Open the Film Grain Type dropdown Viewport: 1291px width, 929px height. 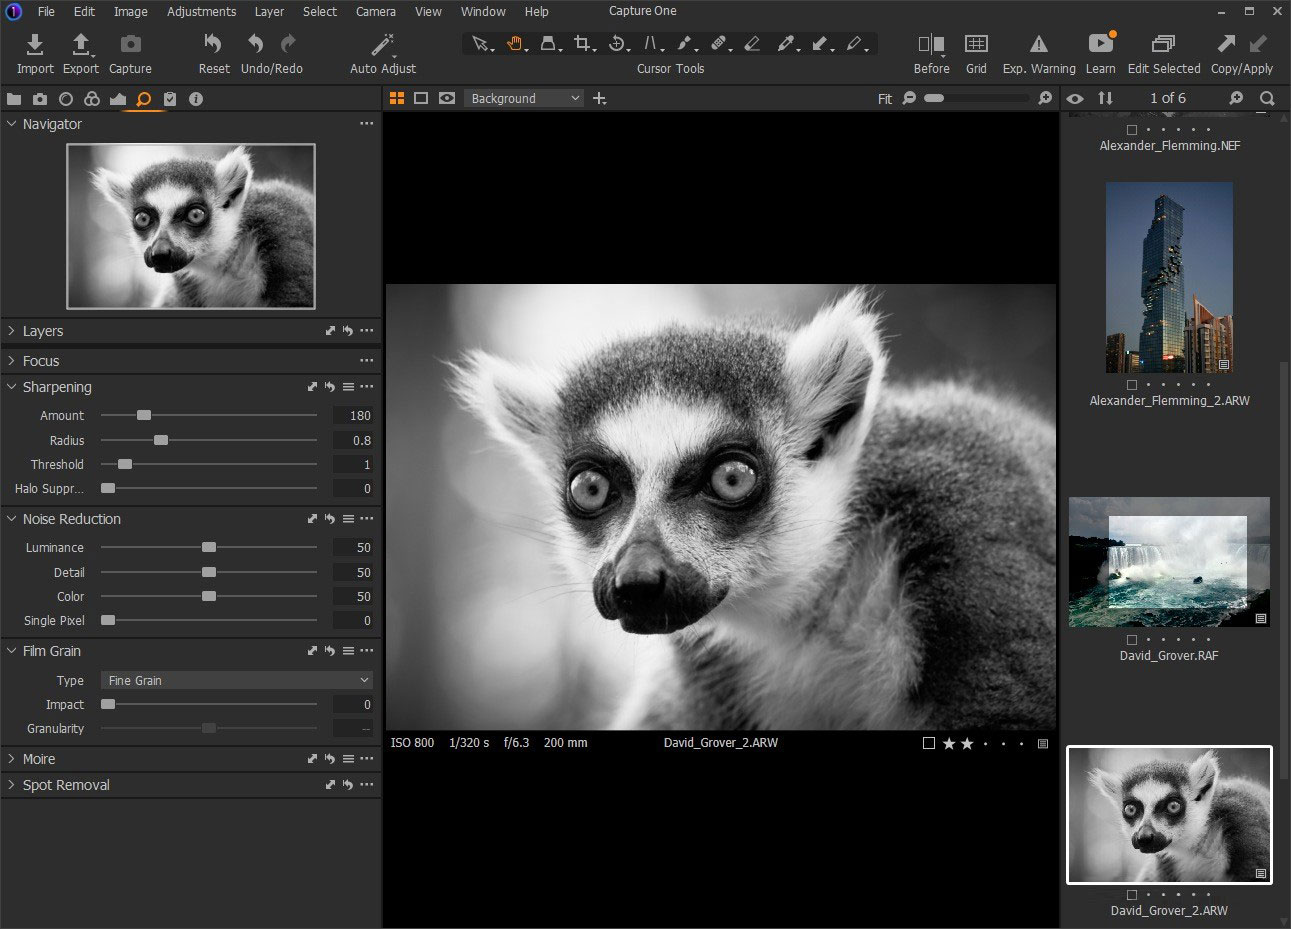tap(237, 680)
